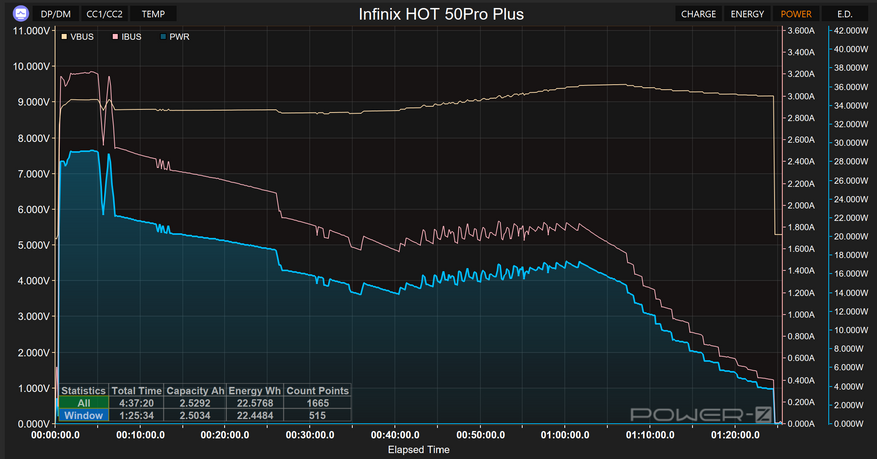Select the All statistics row
877x459 pixels.
(x=83, y=403)
